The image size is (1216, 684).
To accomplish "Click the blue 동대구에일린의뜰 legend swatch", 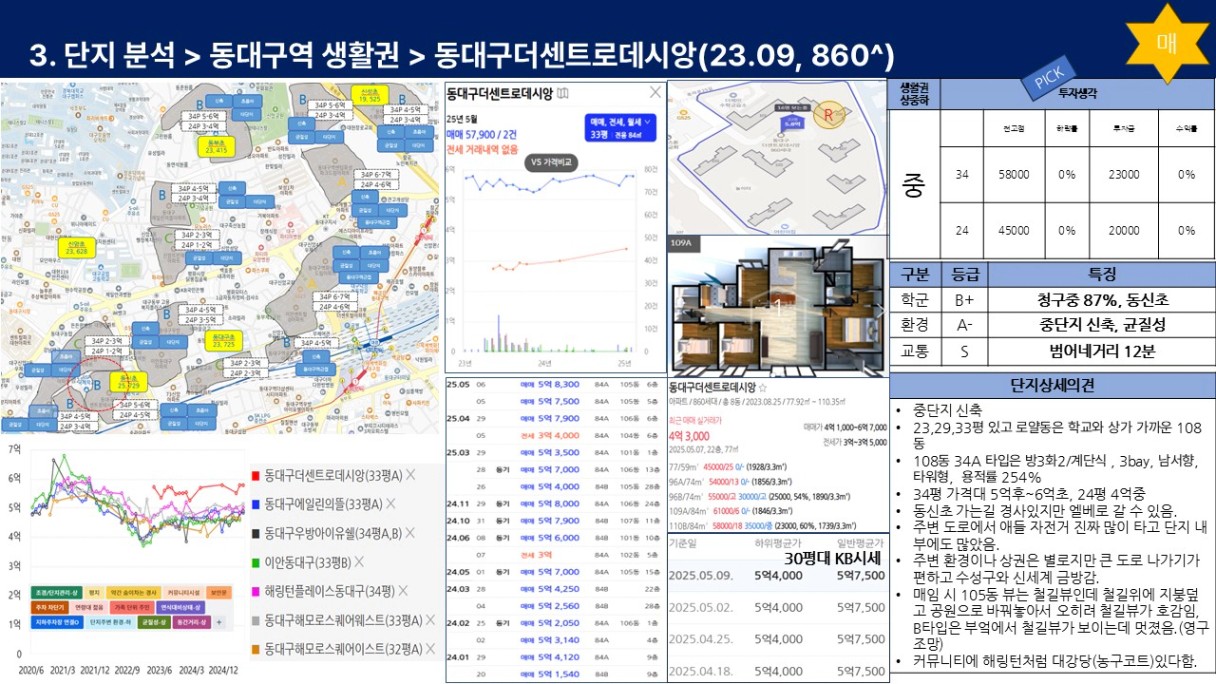I will 256,505.
